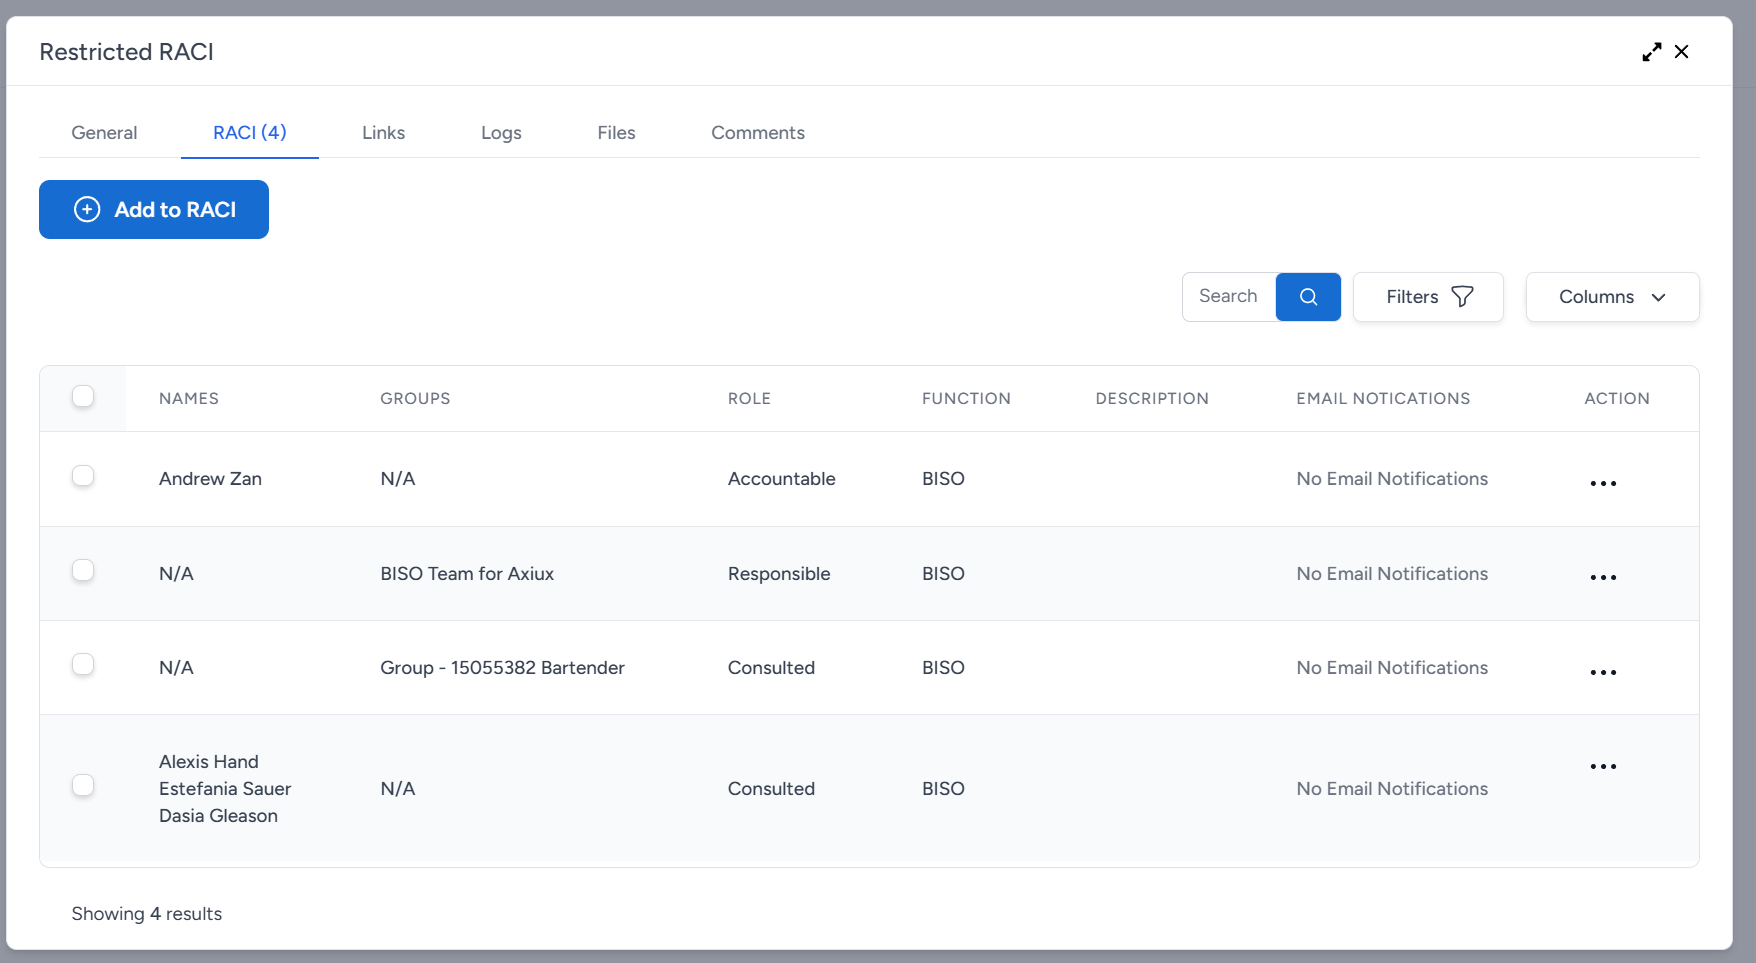Open three-dot menu for BISO Team for Axiux

tap(1603, 577)
